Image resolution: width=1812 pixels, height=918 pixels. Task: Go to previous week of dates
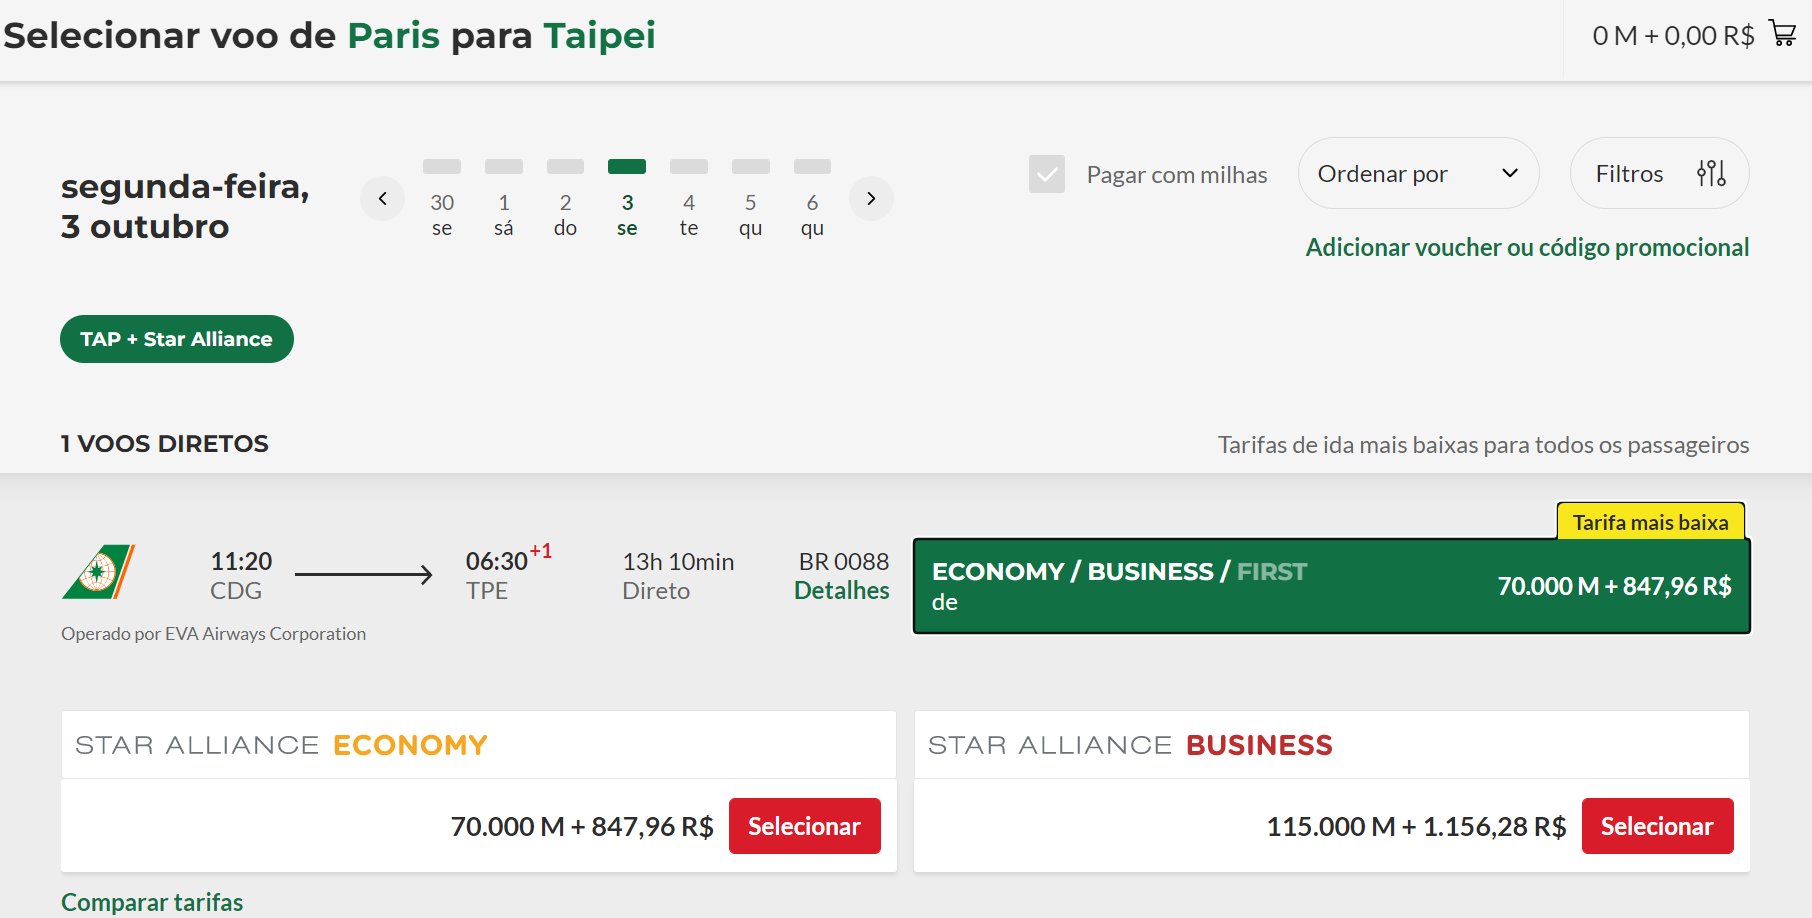pyautogui.click(x=382, y=199)
